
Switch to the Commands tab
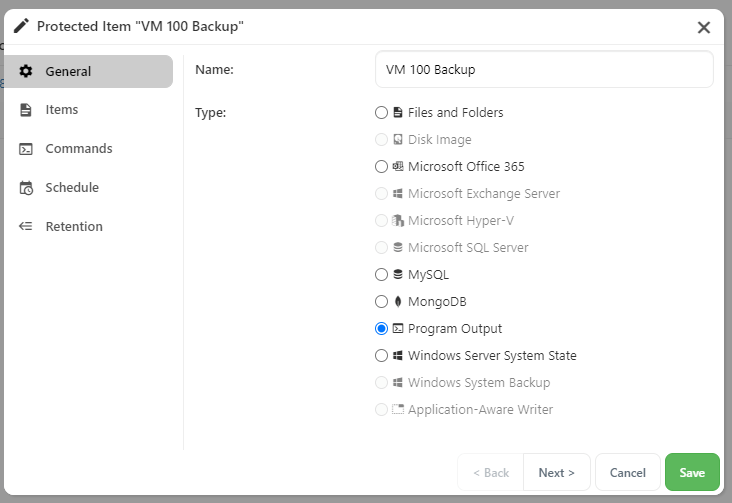click(x=88, y=149)
